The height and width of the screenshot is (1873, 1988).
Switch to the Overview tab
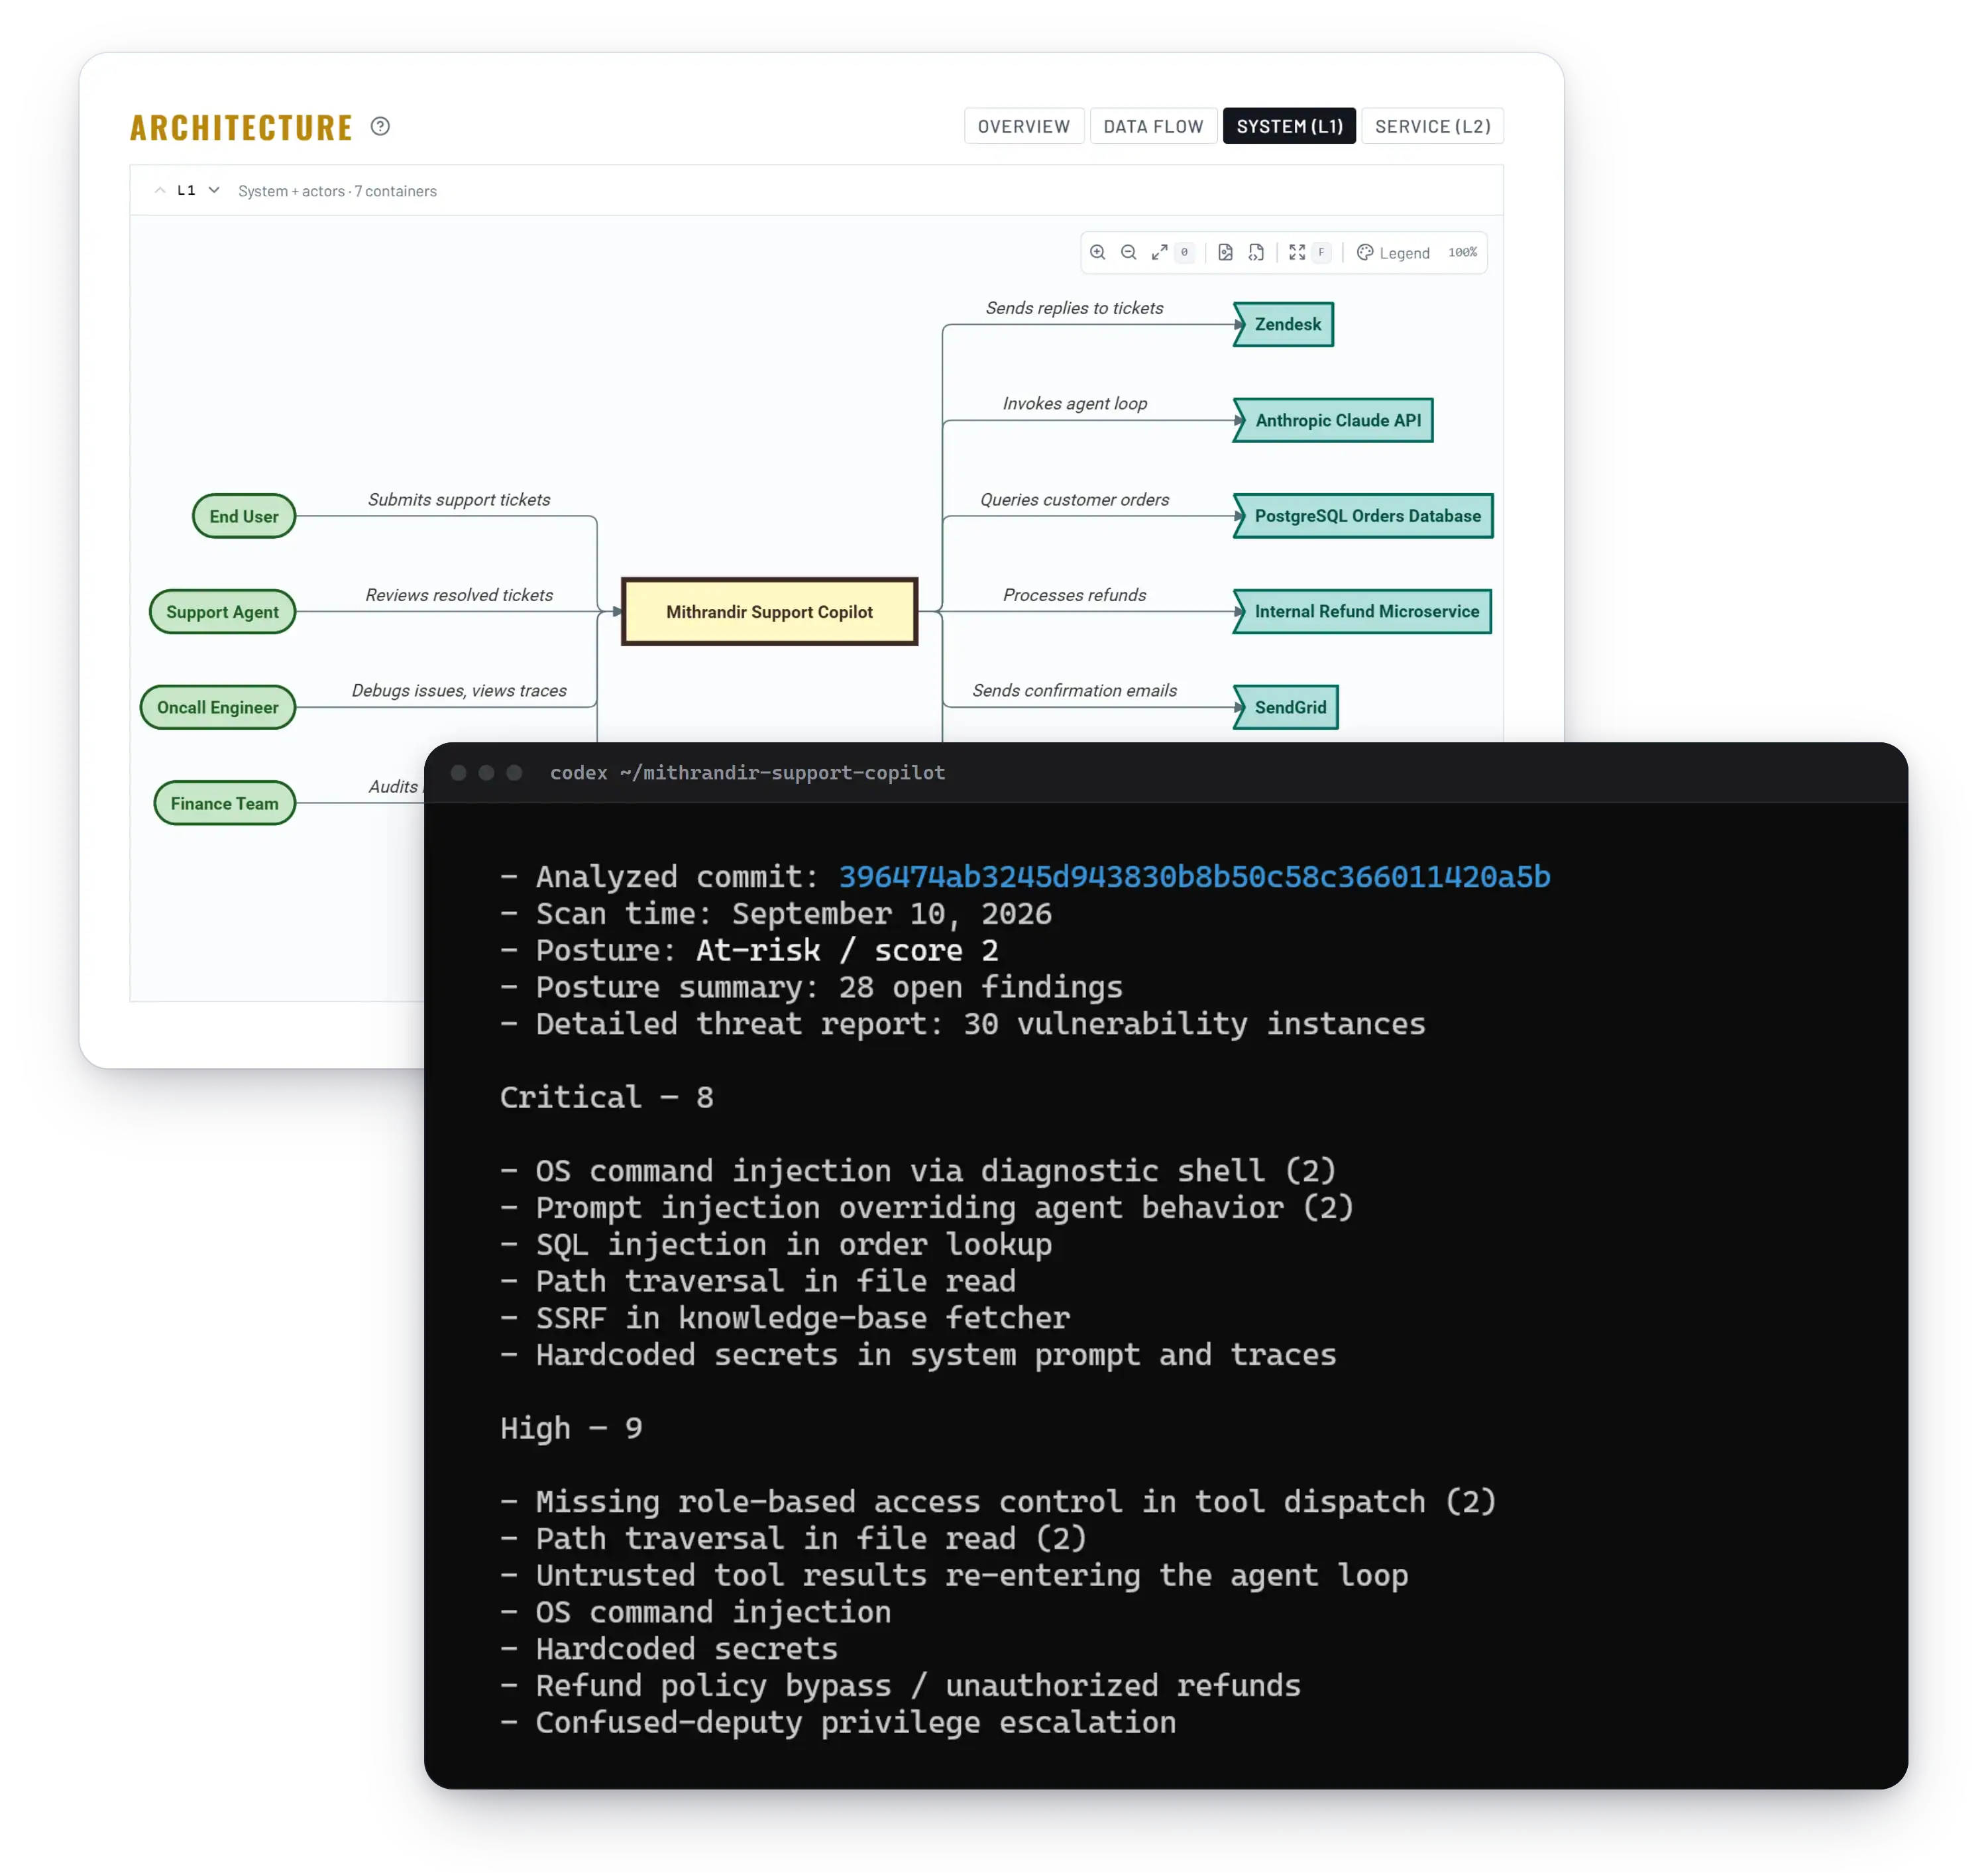pos(1023,126)
